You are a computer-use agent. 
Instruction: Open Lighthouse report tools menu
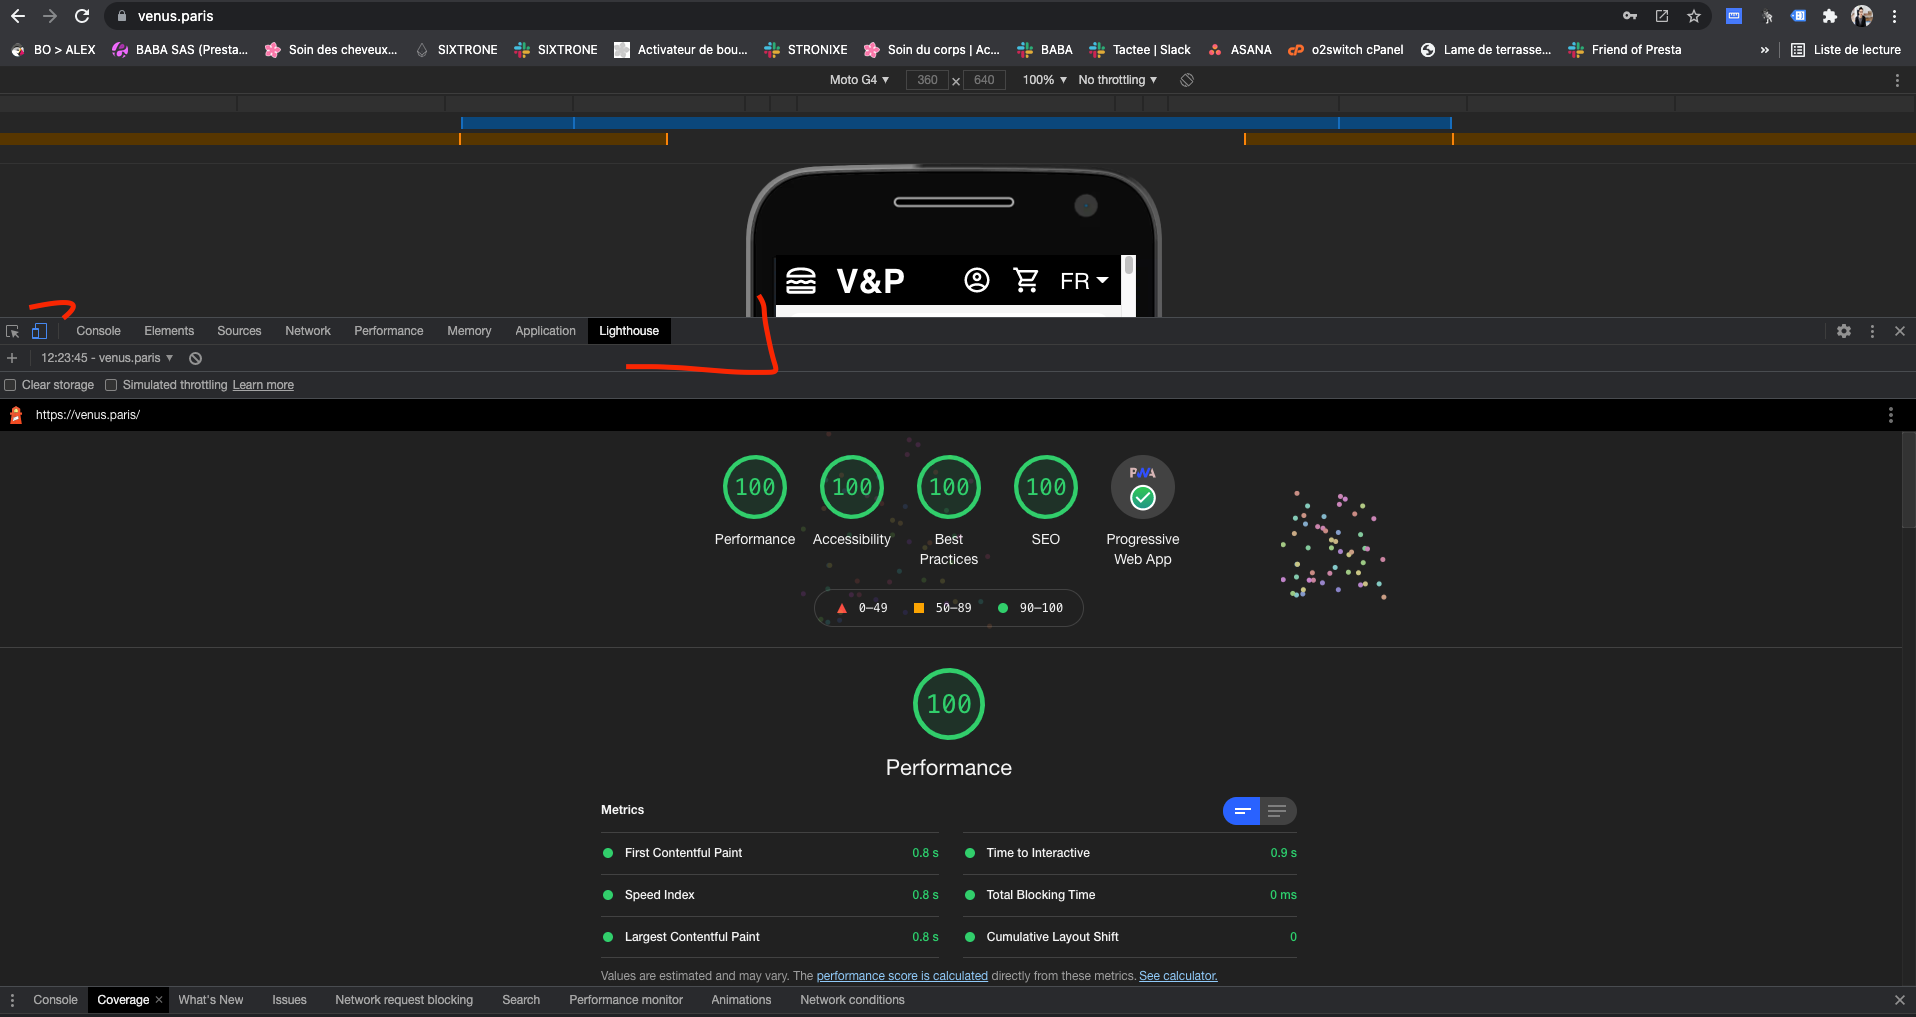click(x=1890, y=415)
